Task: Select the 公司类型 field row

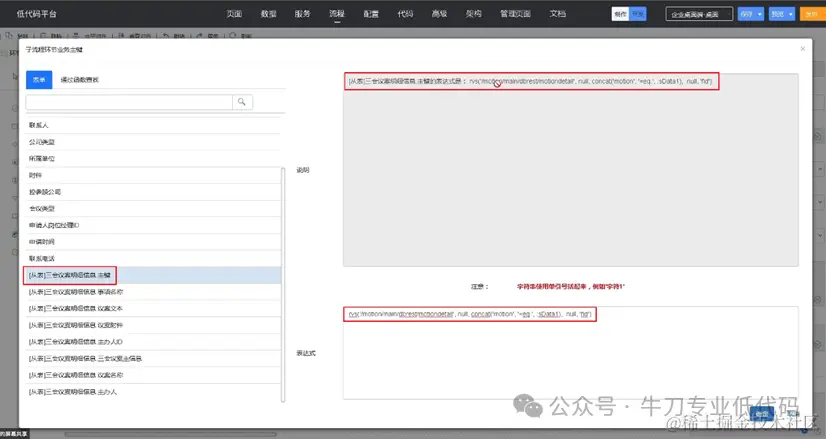Action: tap(153, 142)
